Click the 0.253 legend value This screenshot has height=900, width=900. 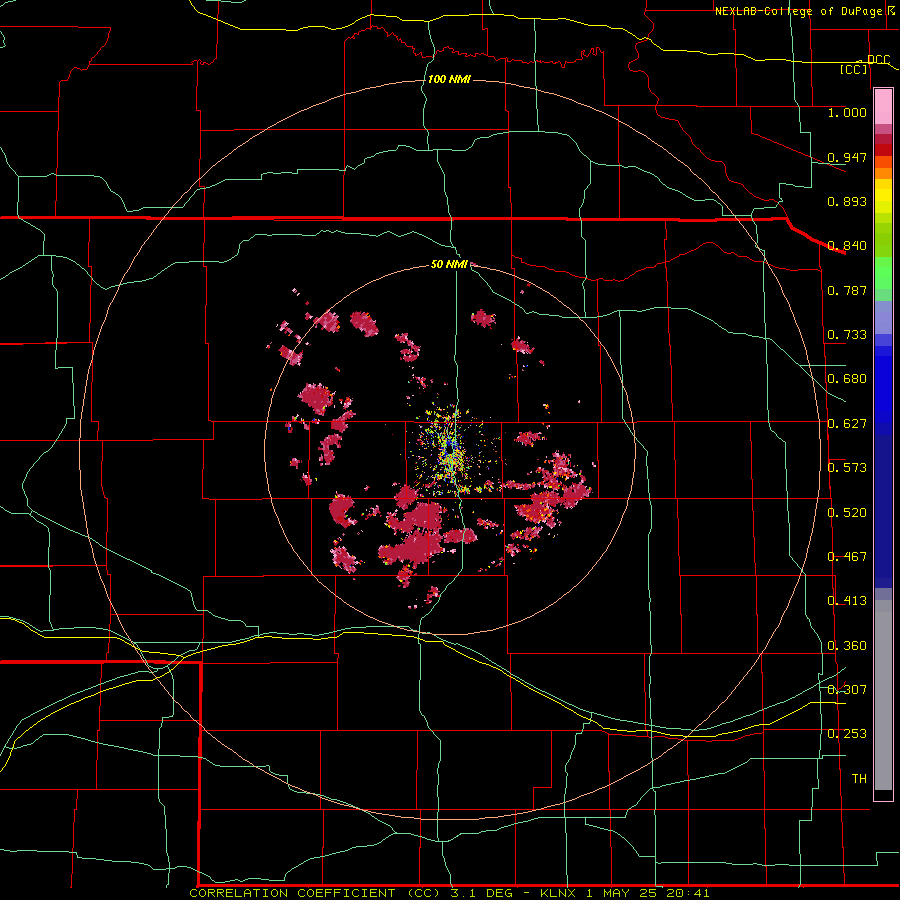click(847, 734)
